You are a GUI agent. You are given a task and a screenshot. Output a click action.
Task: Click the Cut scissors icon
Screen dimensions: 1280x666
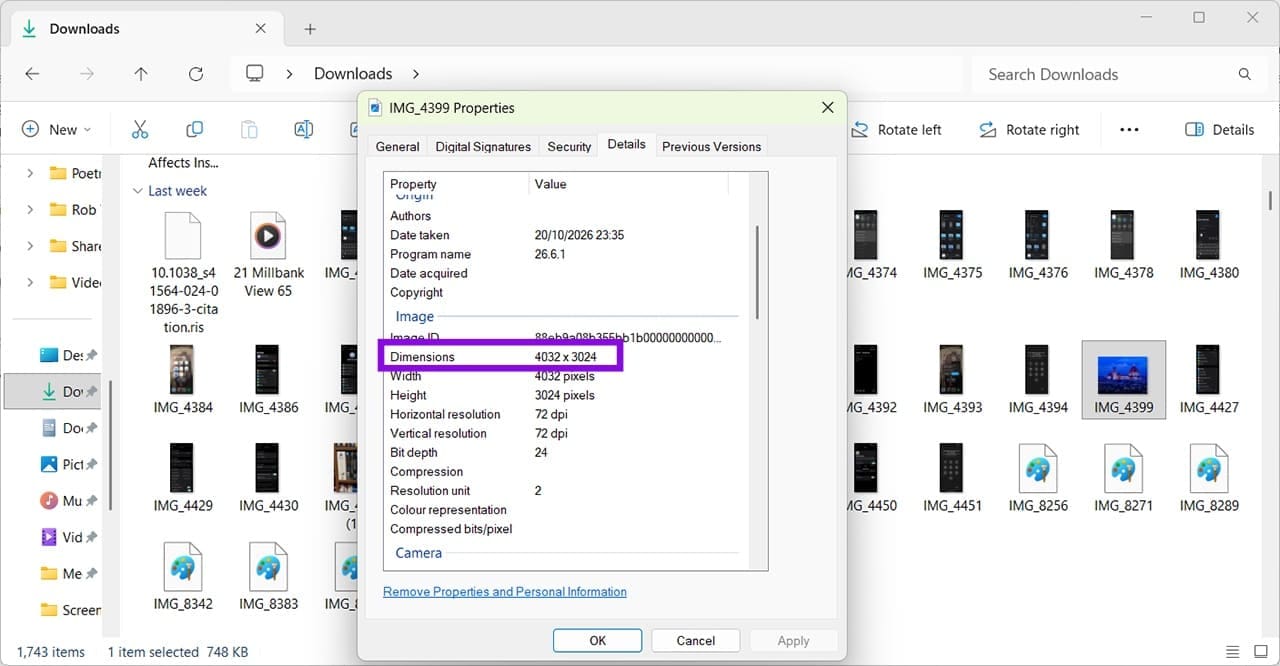click(x=139, y=129)
